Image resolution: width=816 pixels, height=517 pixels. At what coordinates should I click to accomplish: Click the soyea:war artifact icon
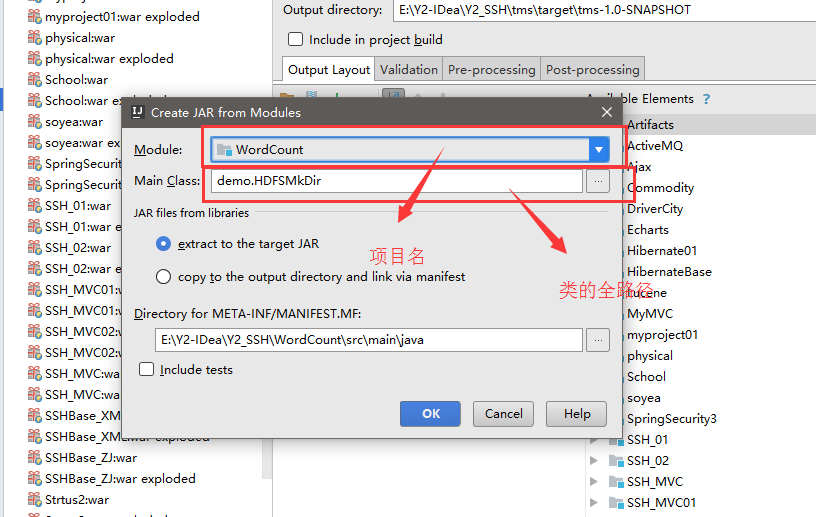point(34,122)
